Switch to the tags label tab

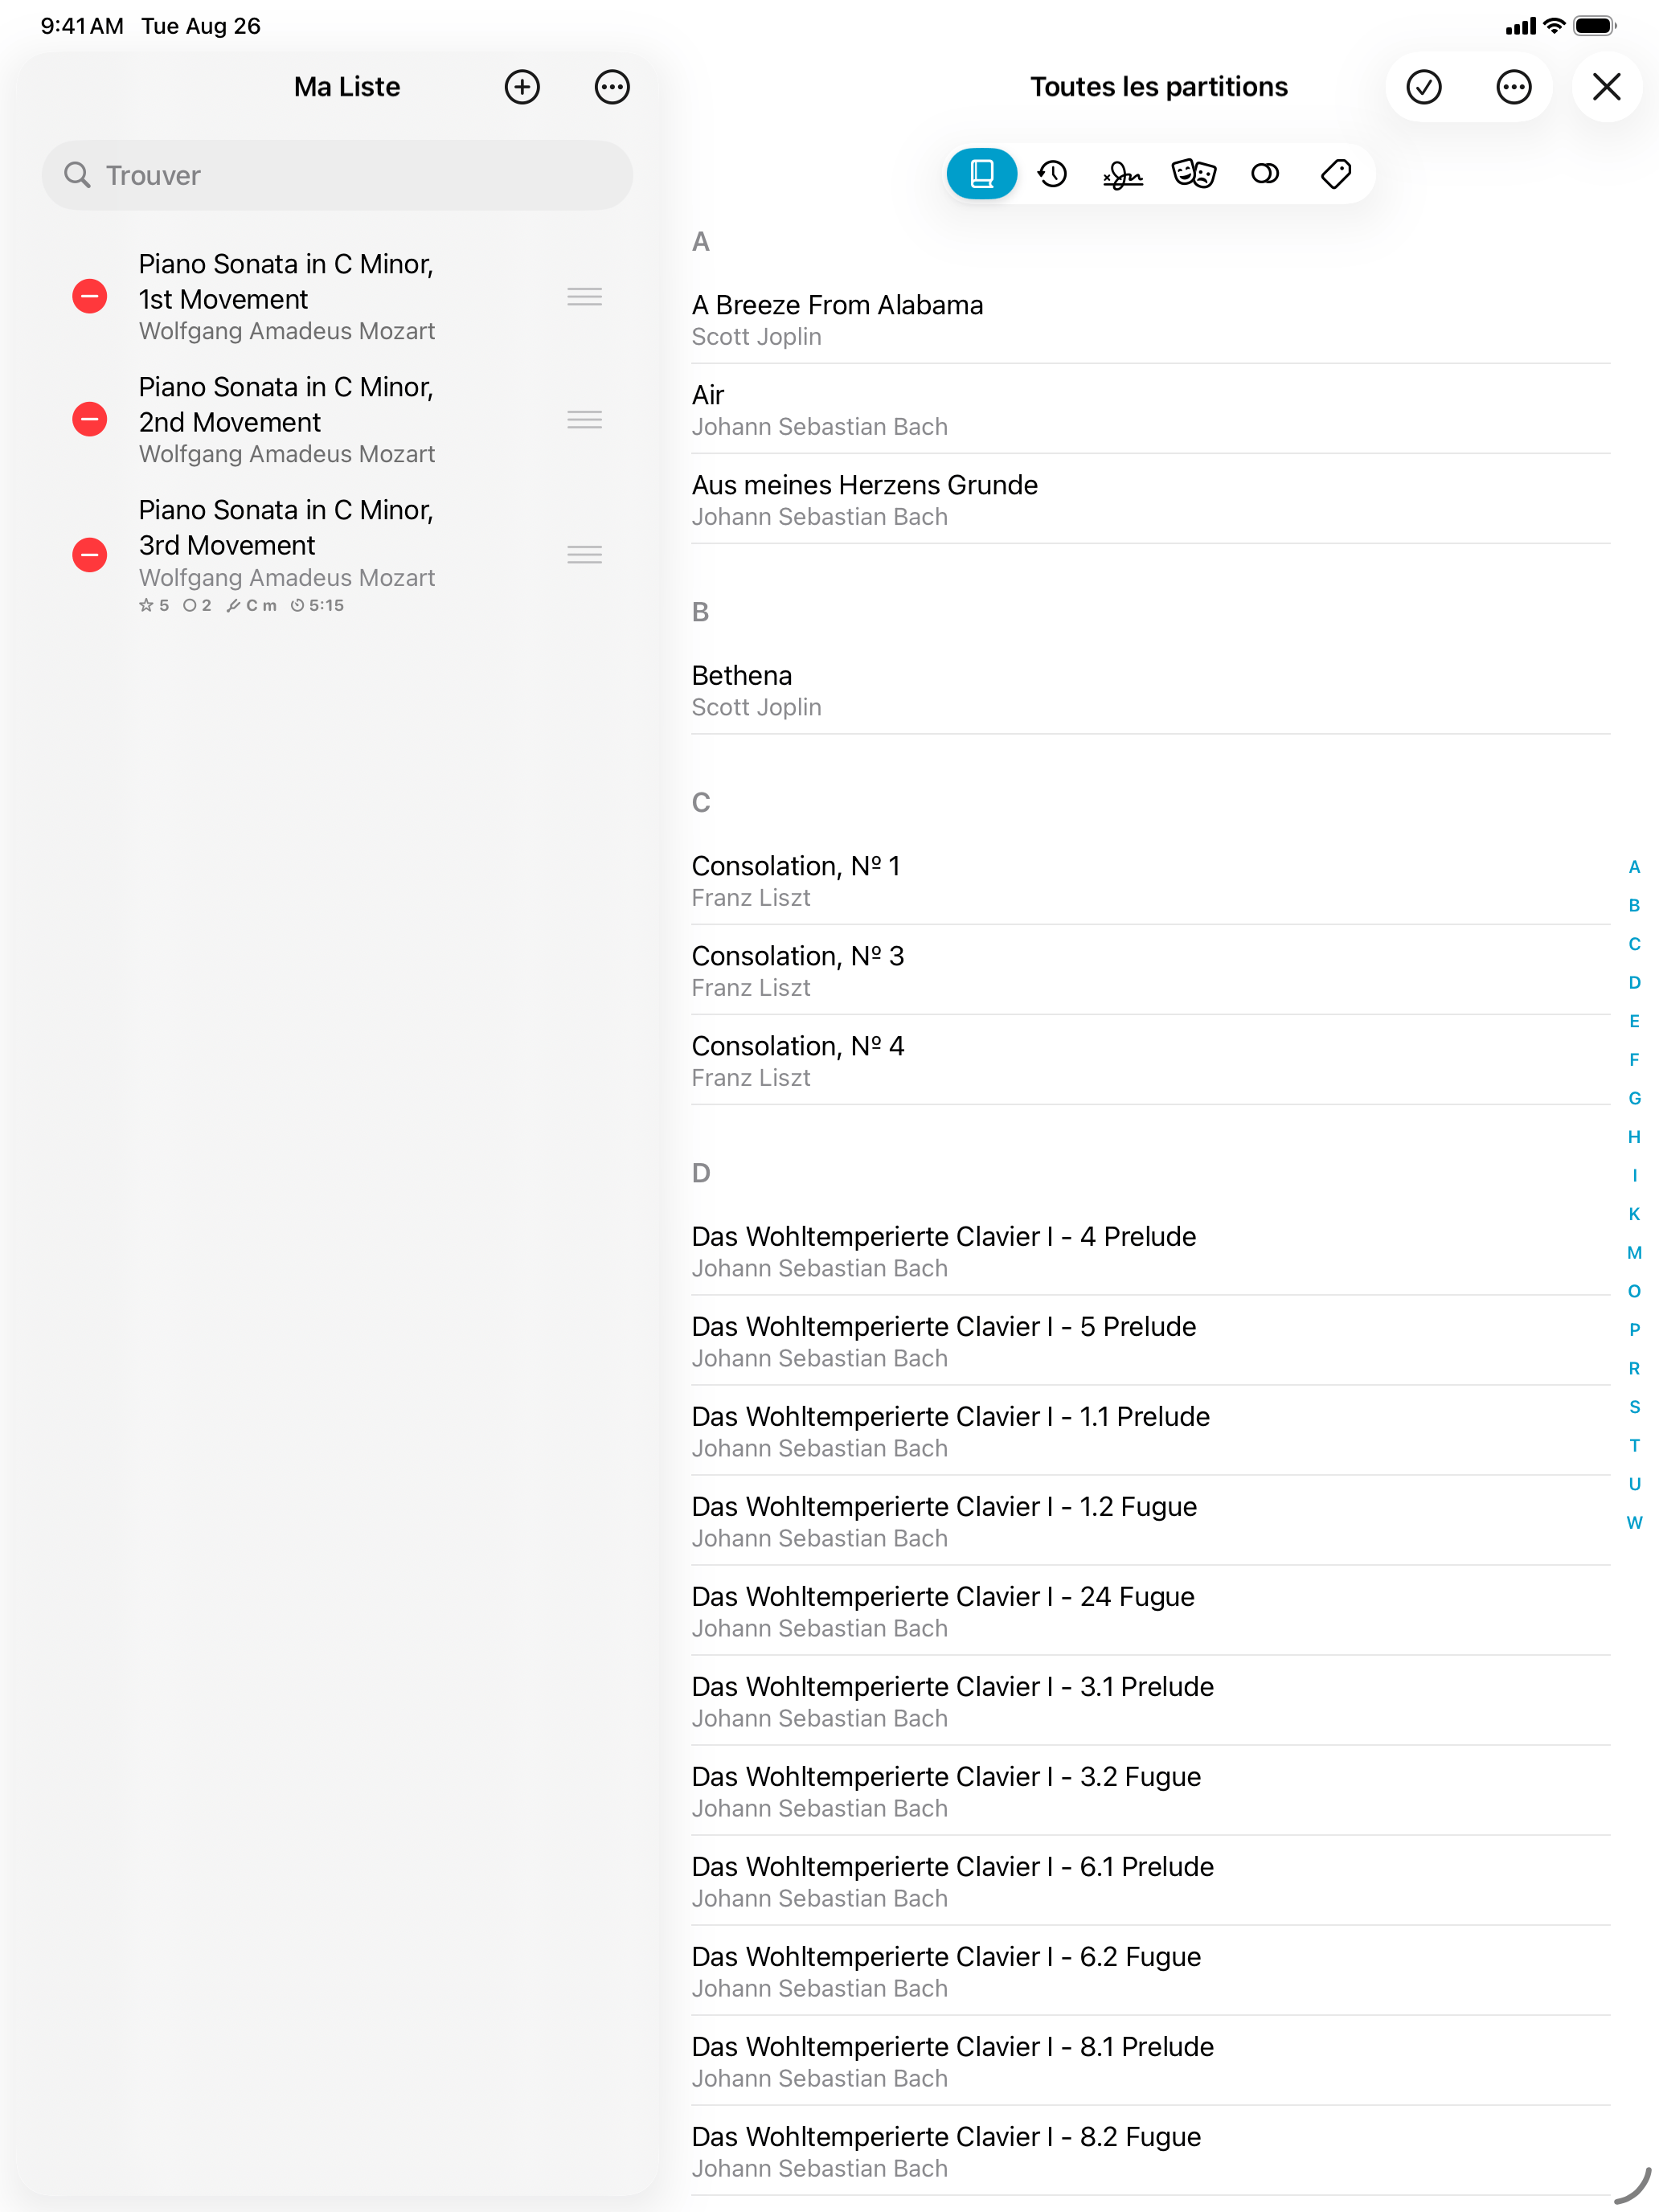(x=1335, y=174)
